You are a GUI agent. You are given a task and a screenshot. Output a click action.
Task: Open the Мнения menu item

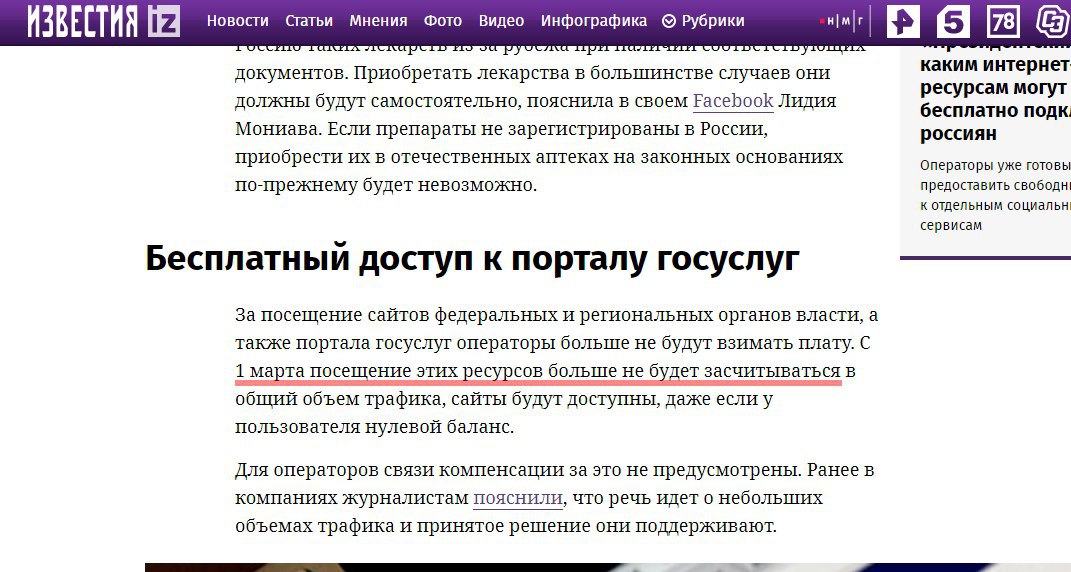coord(378,21)
